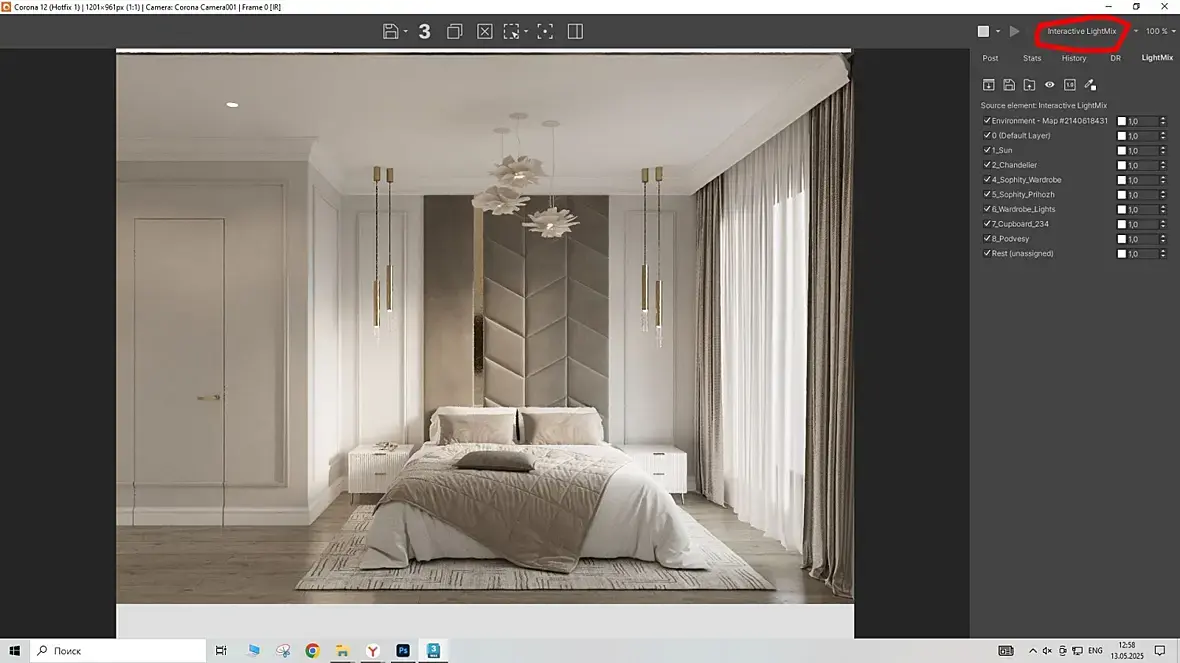Open the render region dropdown arrow
The image size is (1180, 663).
525,32
